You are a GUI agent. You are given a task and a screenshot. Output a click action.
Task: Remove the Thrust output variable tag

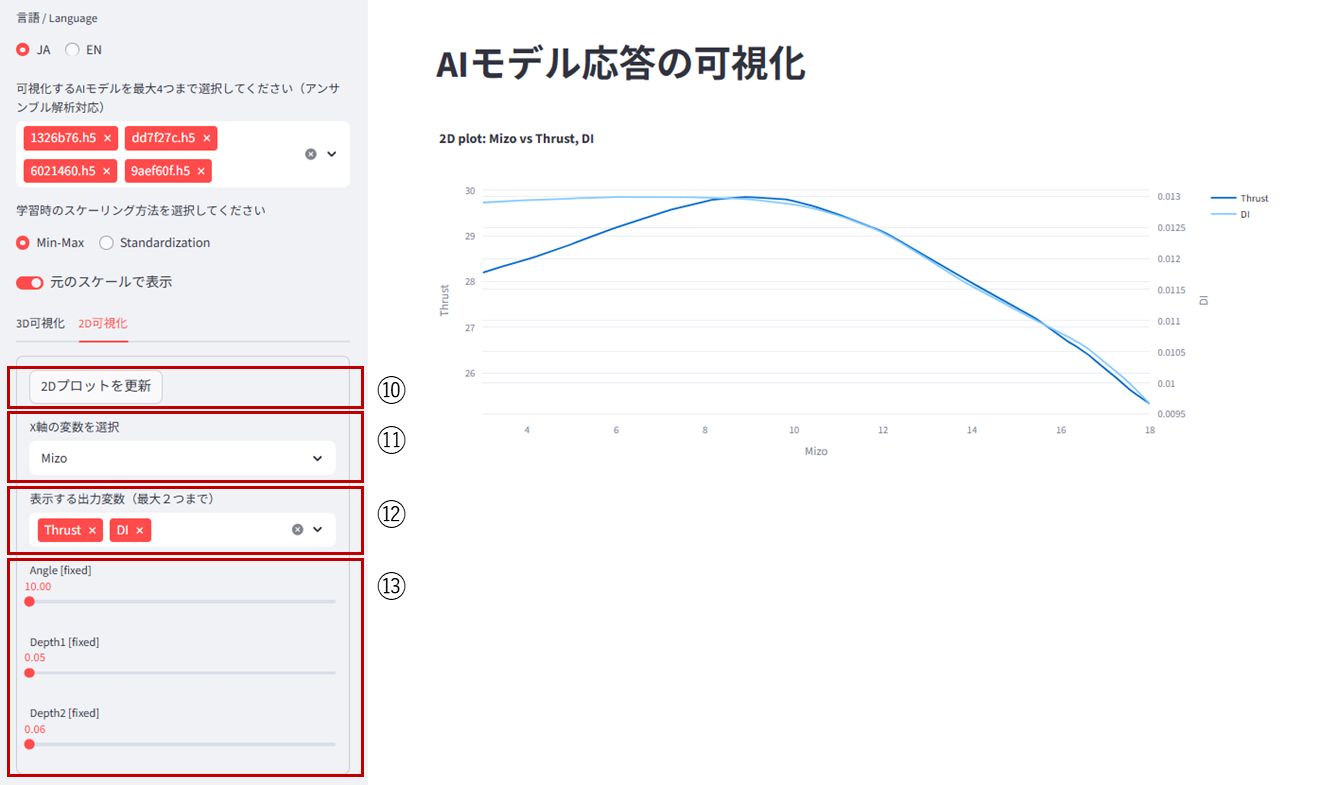(x=92, y=530)
